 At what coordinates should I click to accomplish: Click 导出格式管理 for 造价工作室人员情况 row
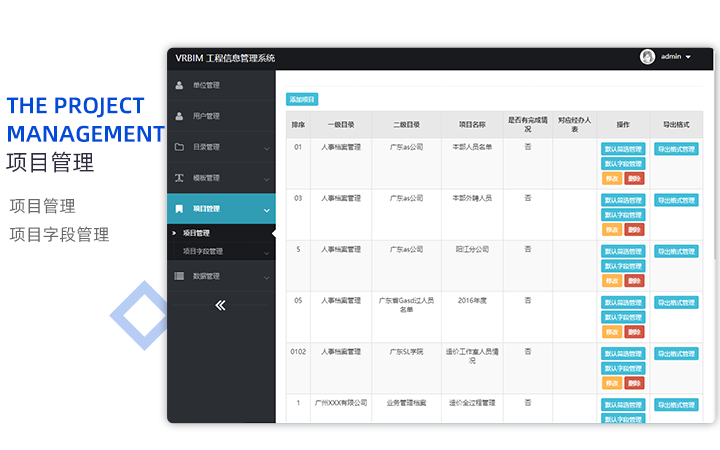coord(676,354)
